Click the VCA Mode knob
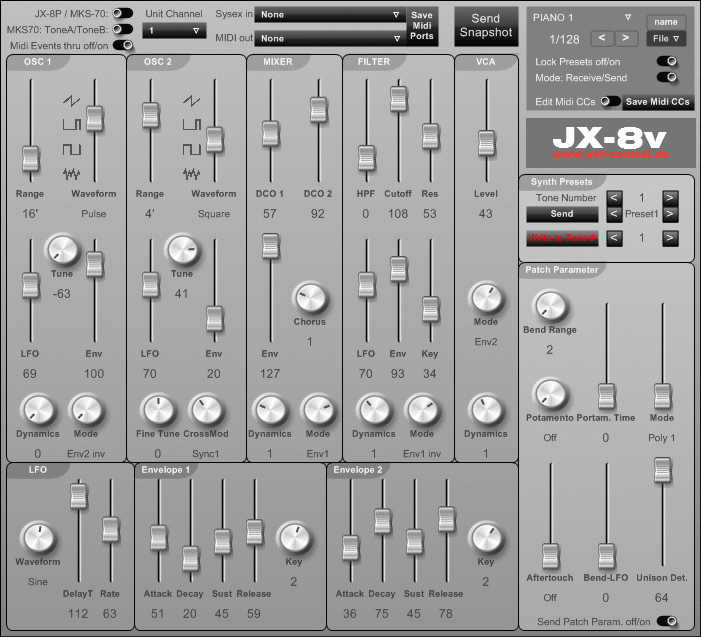 point(486,298)
